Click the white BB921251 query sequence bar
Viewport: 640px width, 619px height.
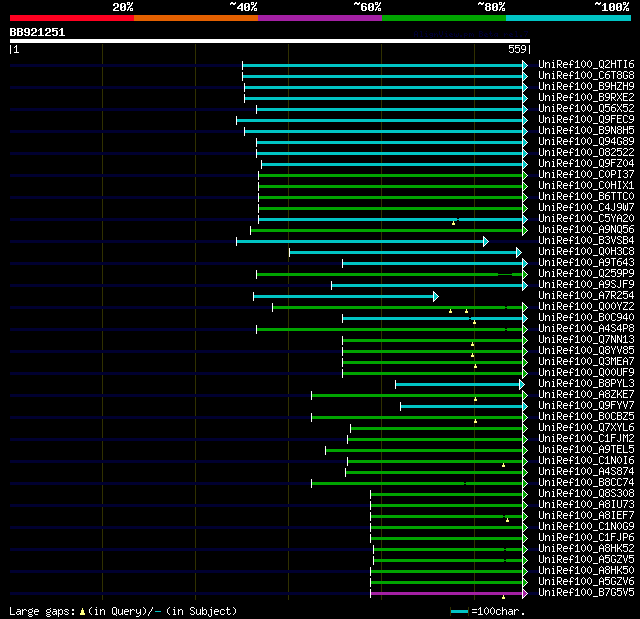click(270, 41)
